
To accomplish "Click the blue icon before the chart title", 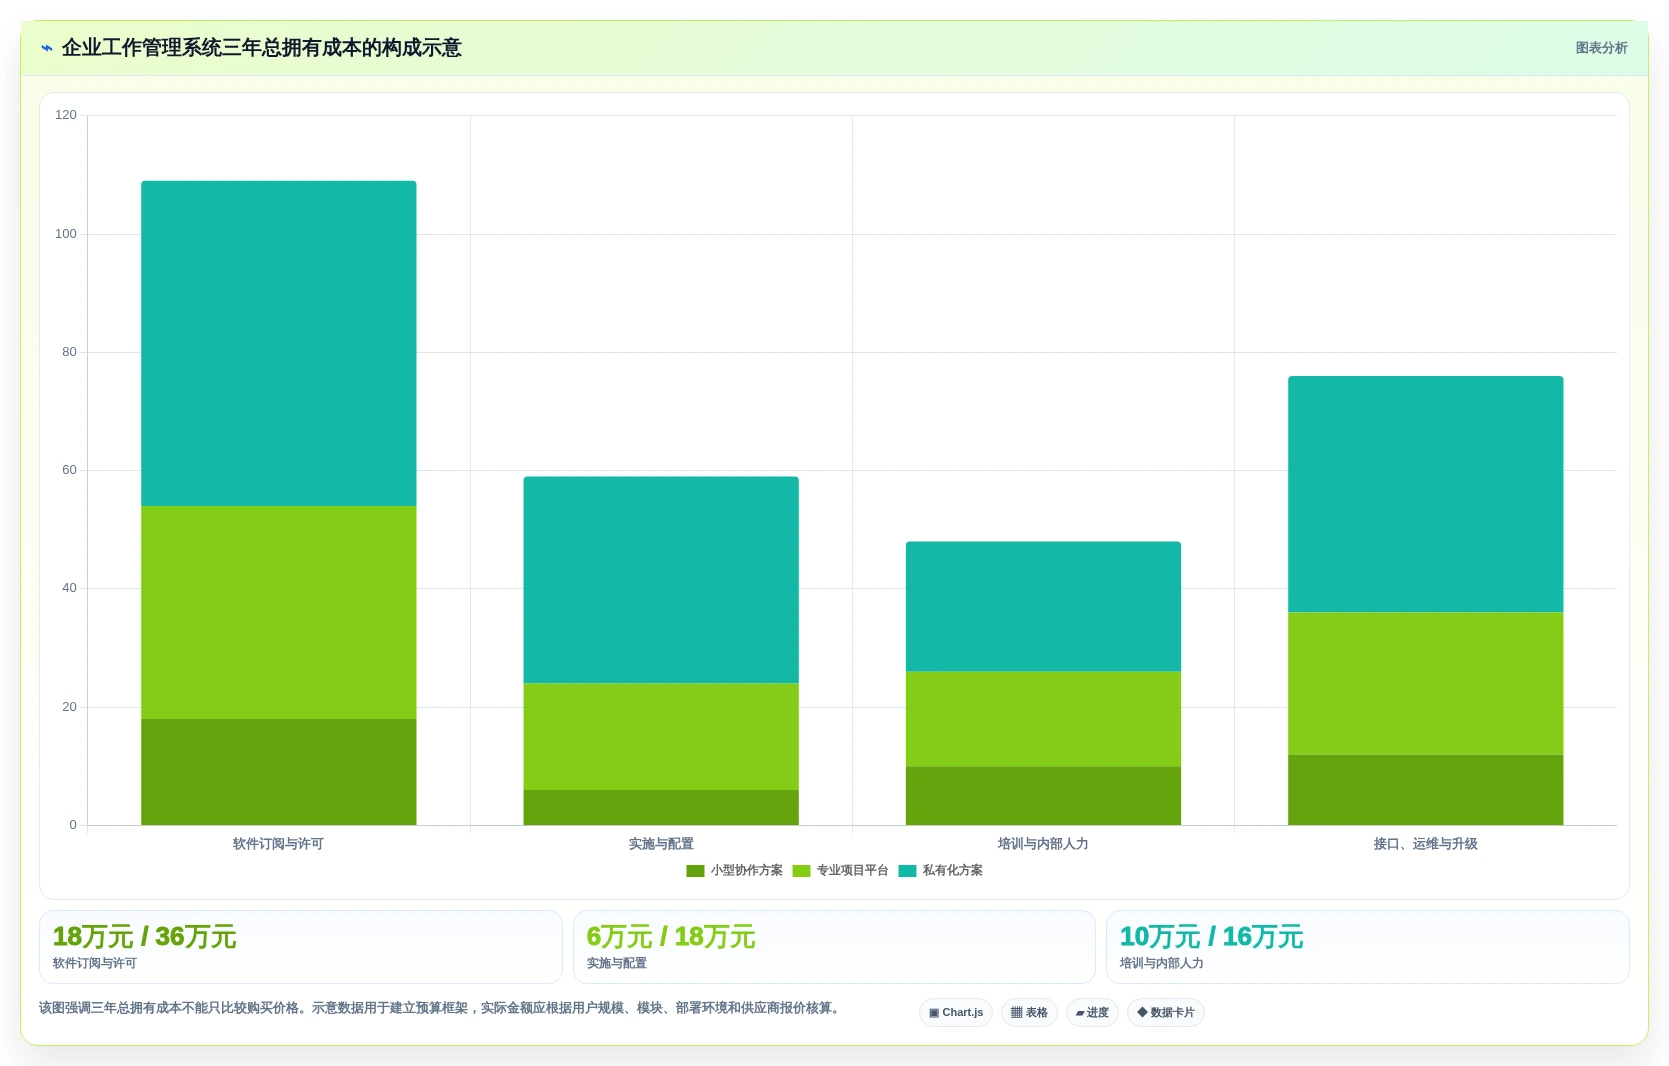I will 47,48.
